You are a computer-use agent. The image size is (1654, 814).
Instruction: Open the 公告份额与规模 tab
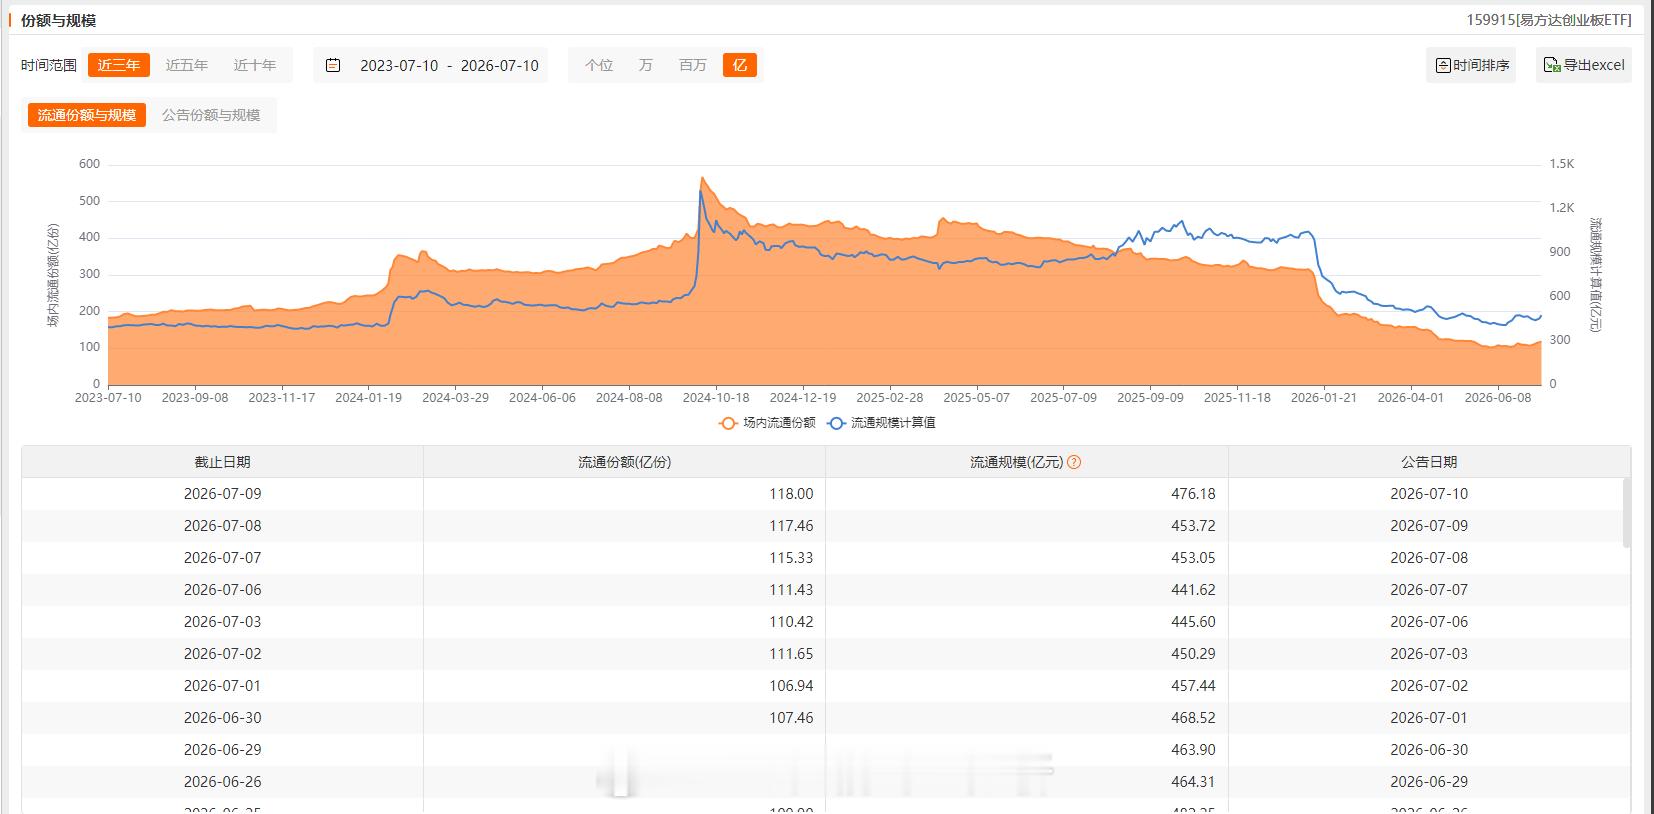(211, 115)
